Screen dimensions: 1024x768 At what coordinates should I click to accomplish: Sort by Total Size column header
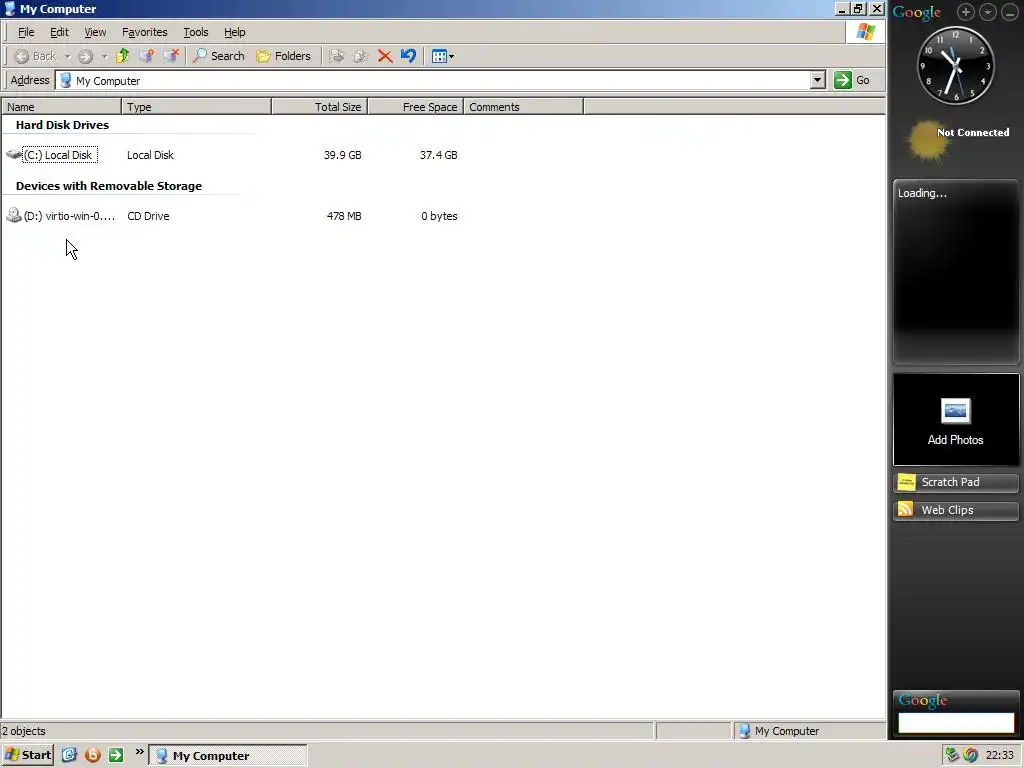coord(319,106)
